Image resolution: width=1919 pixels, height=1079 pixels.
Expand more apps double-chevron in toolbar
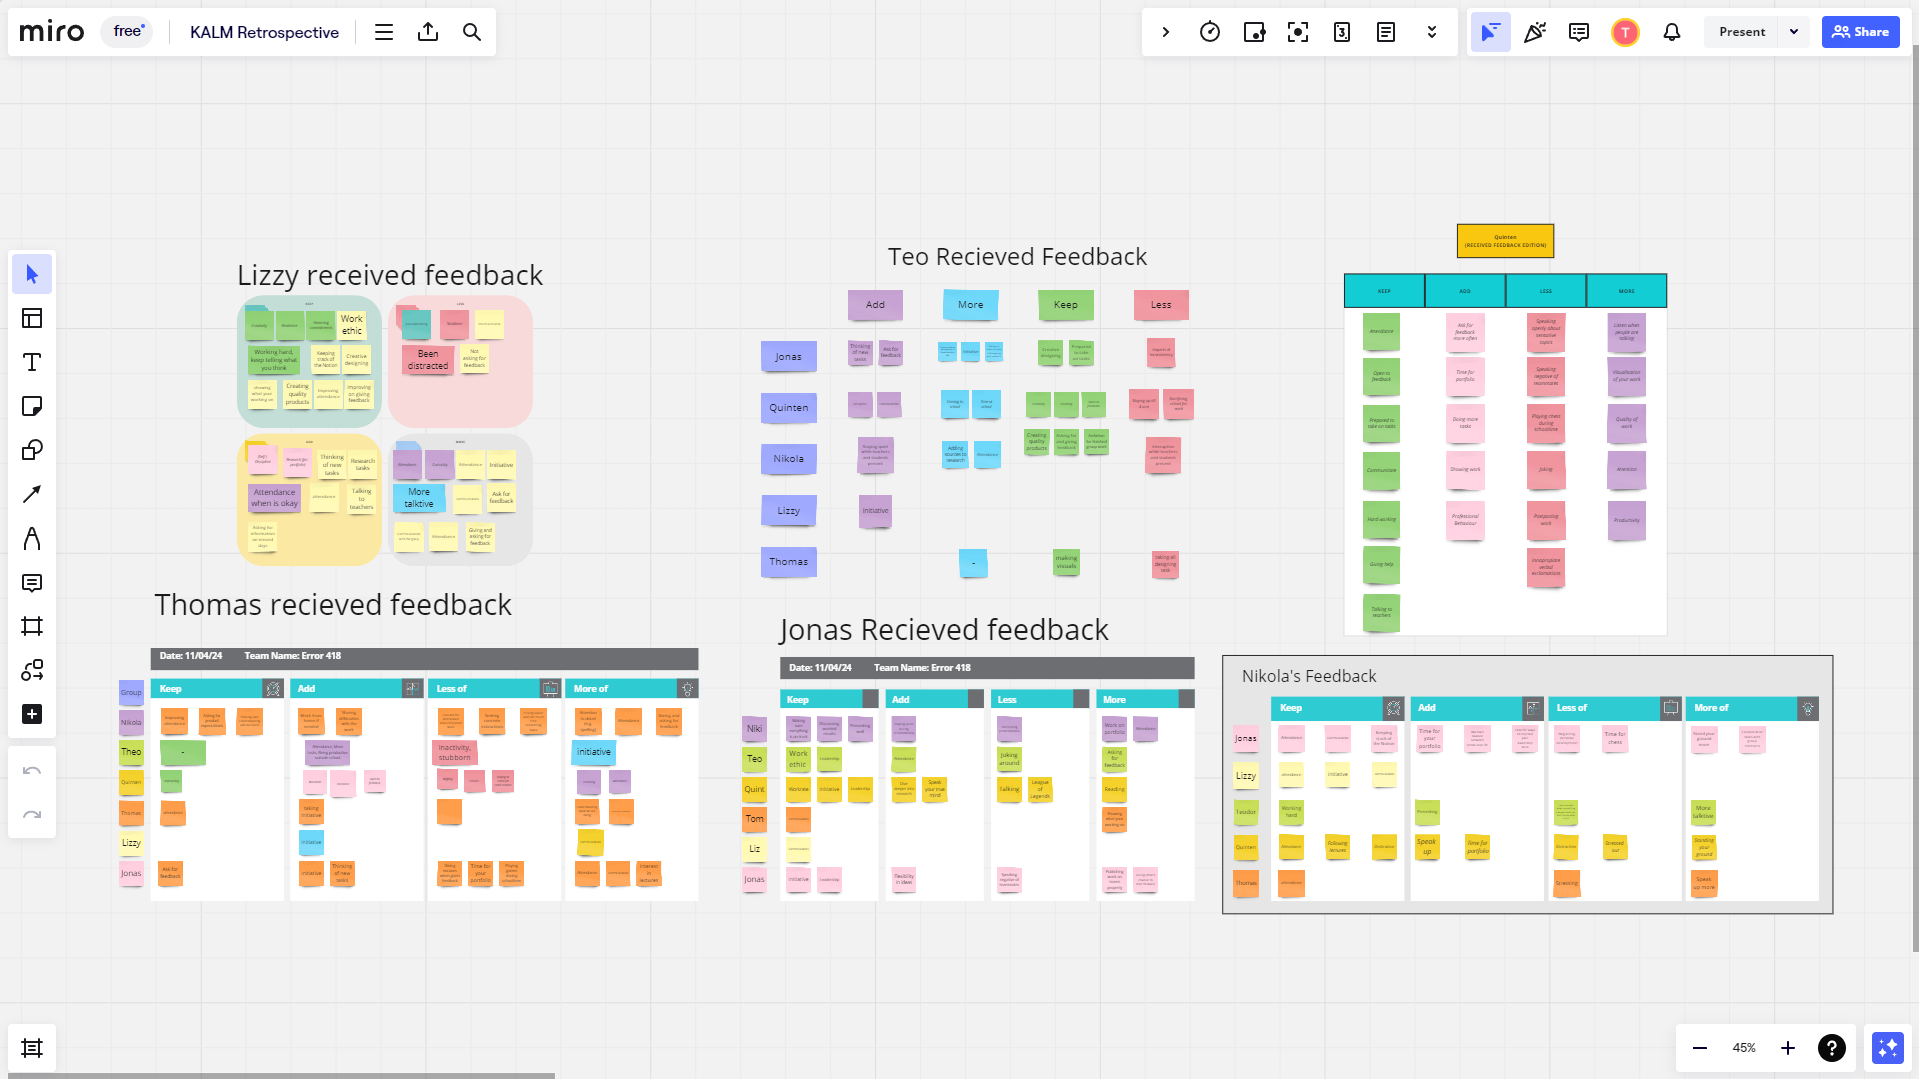1432,32
